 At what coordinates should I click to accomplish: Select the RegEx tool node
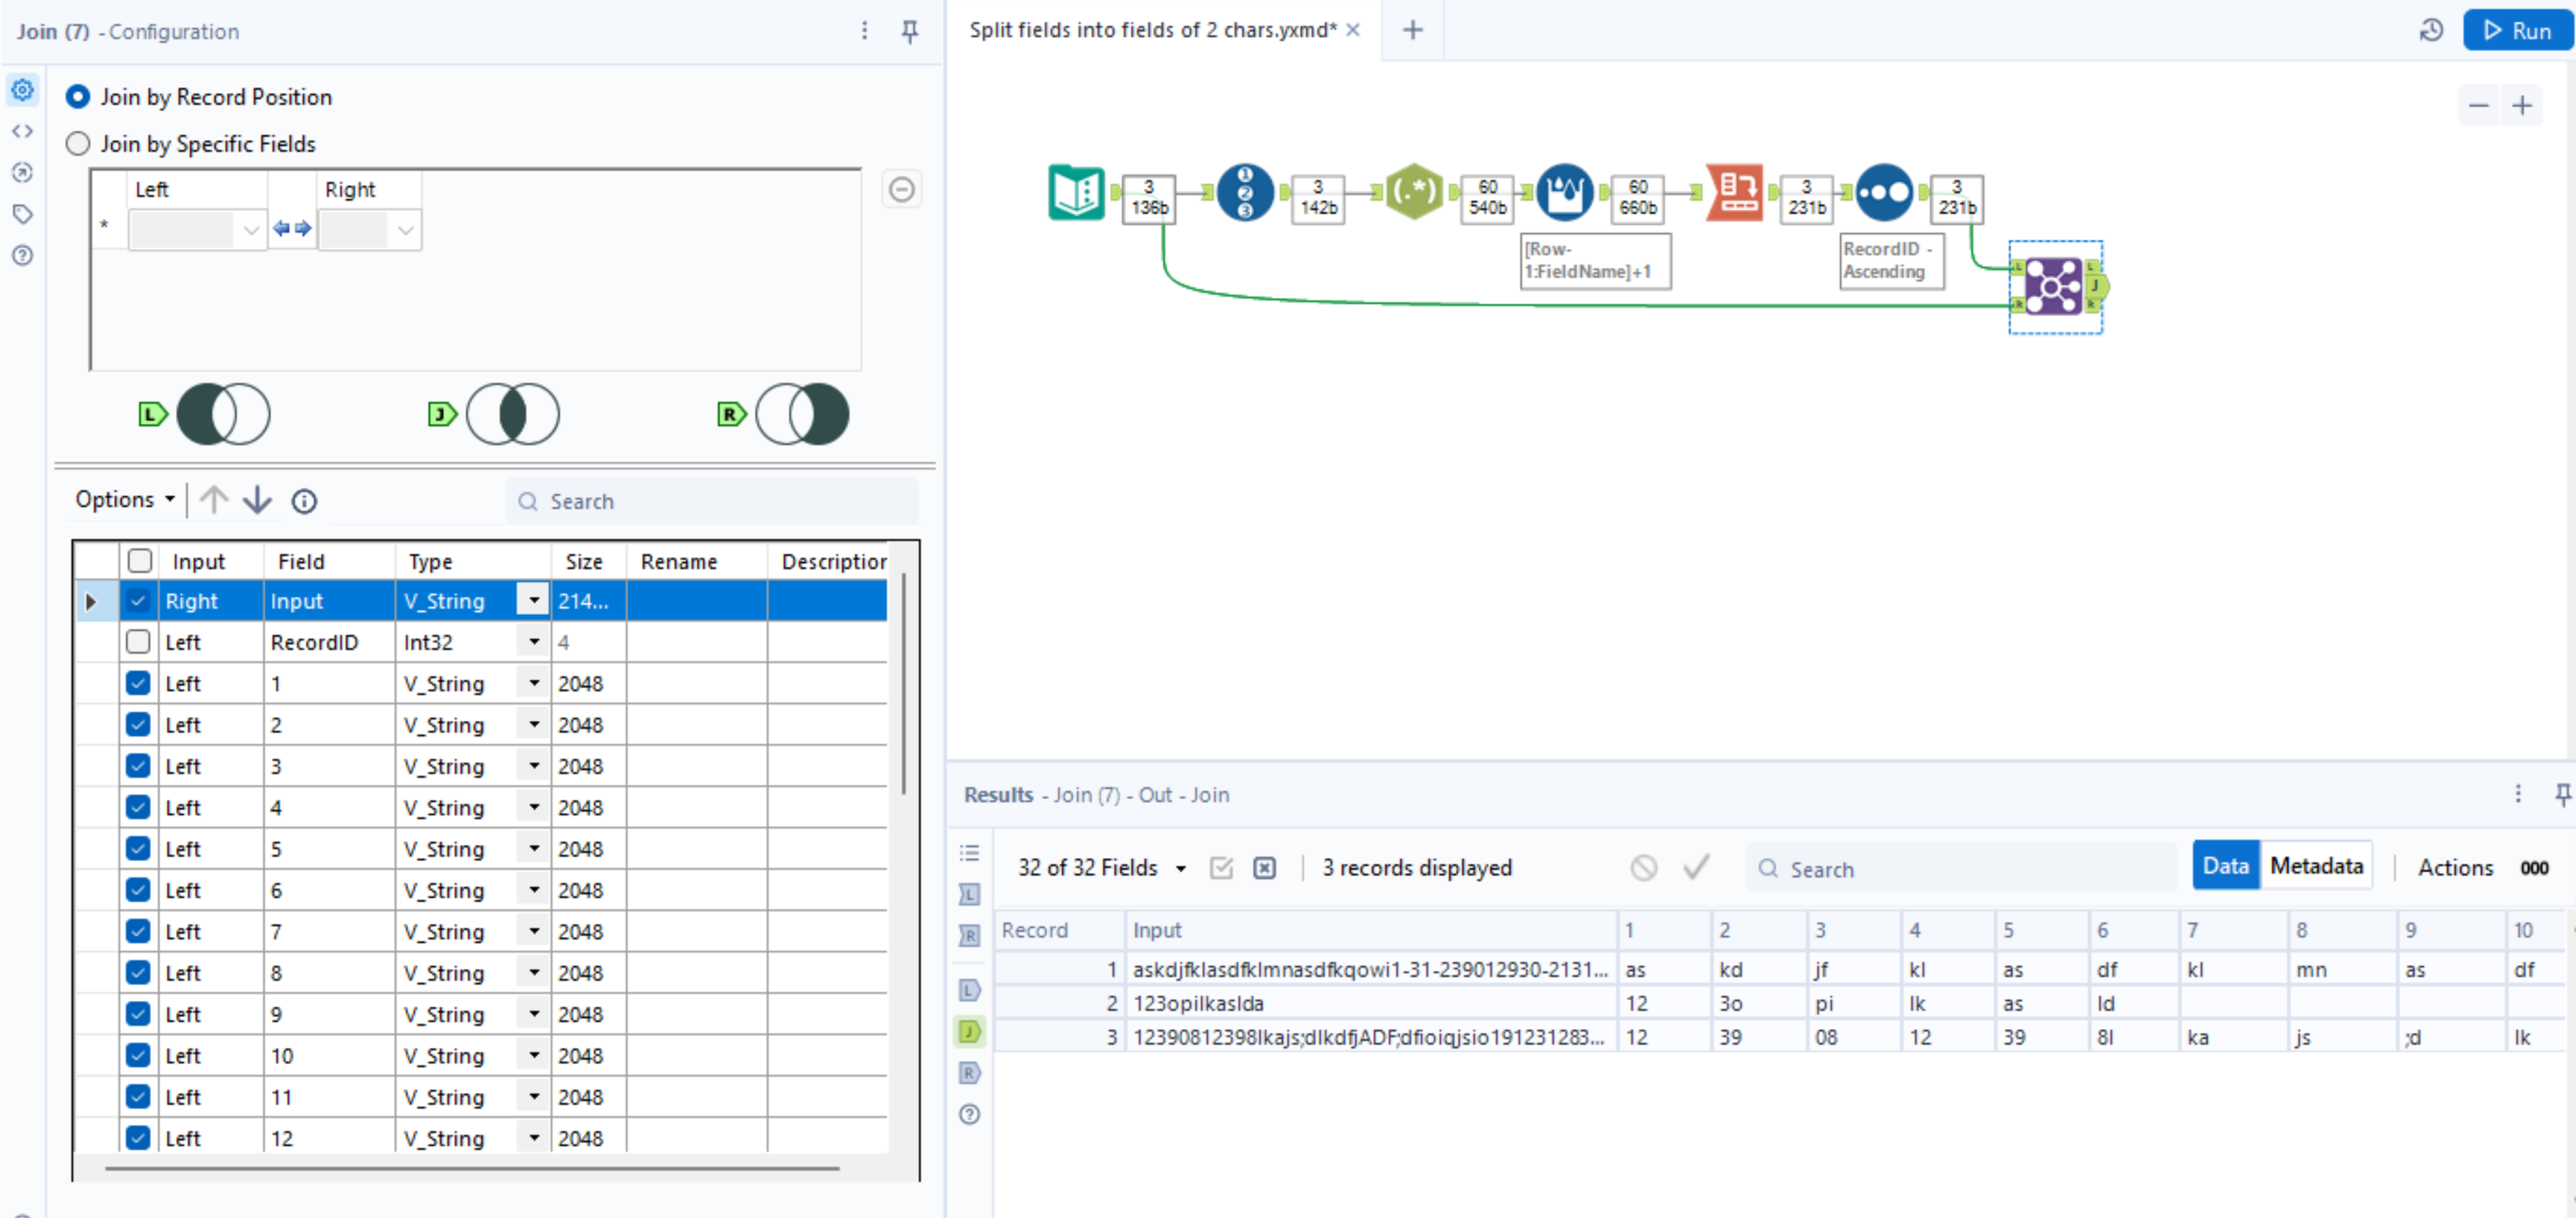pos(1413,192)
